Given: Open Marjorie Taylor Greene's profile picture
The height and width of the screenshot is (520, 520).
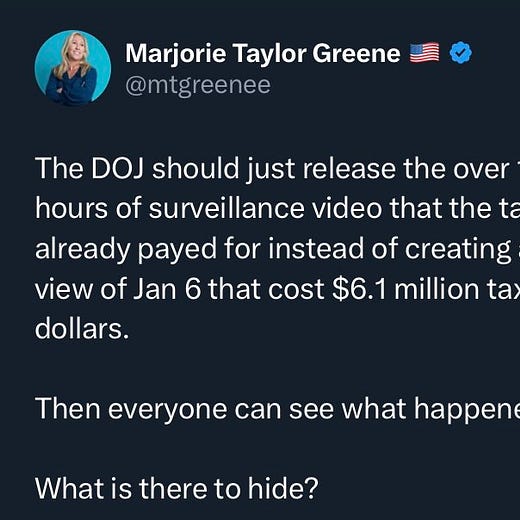Looking at the screenshot, I should pyautogui.click(x=73, y=68).
